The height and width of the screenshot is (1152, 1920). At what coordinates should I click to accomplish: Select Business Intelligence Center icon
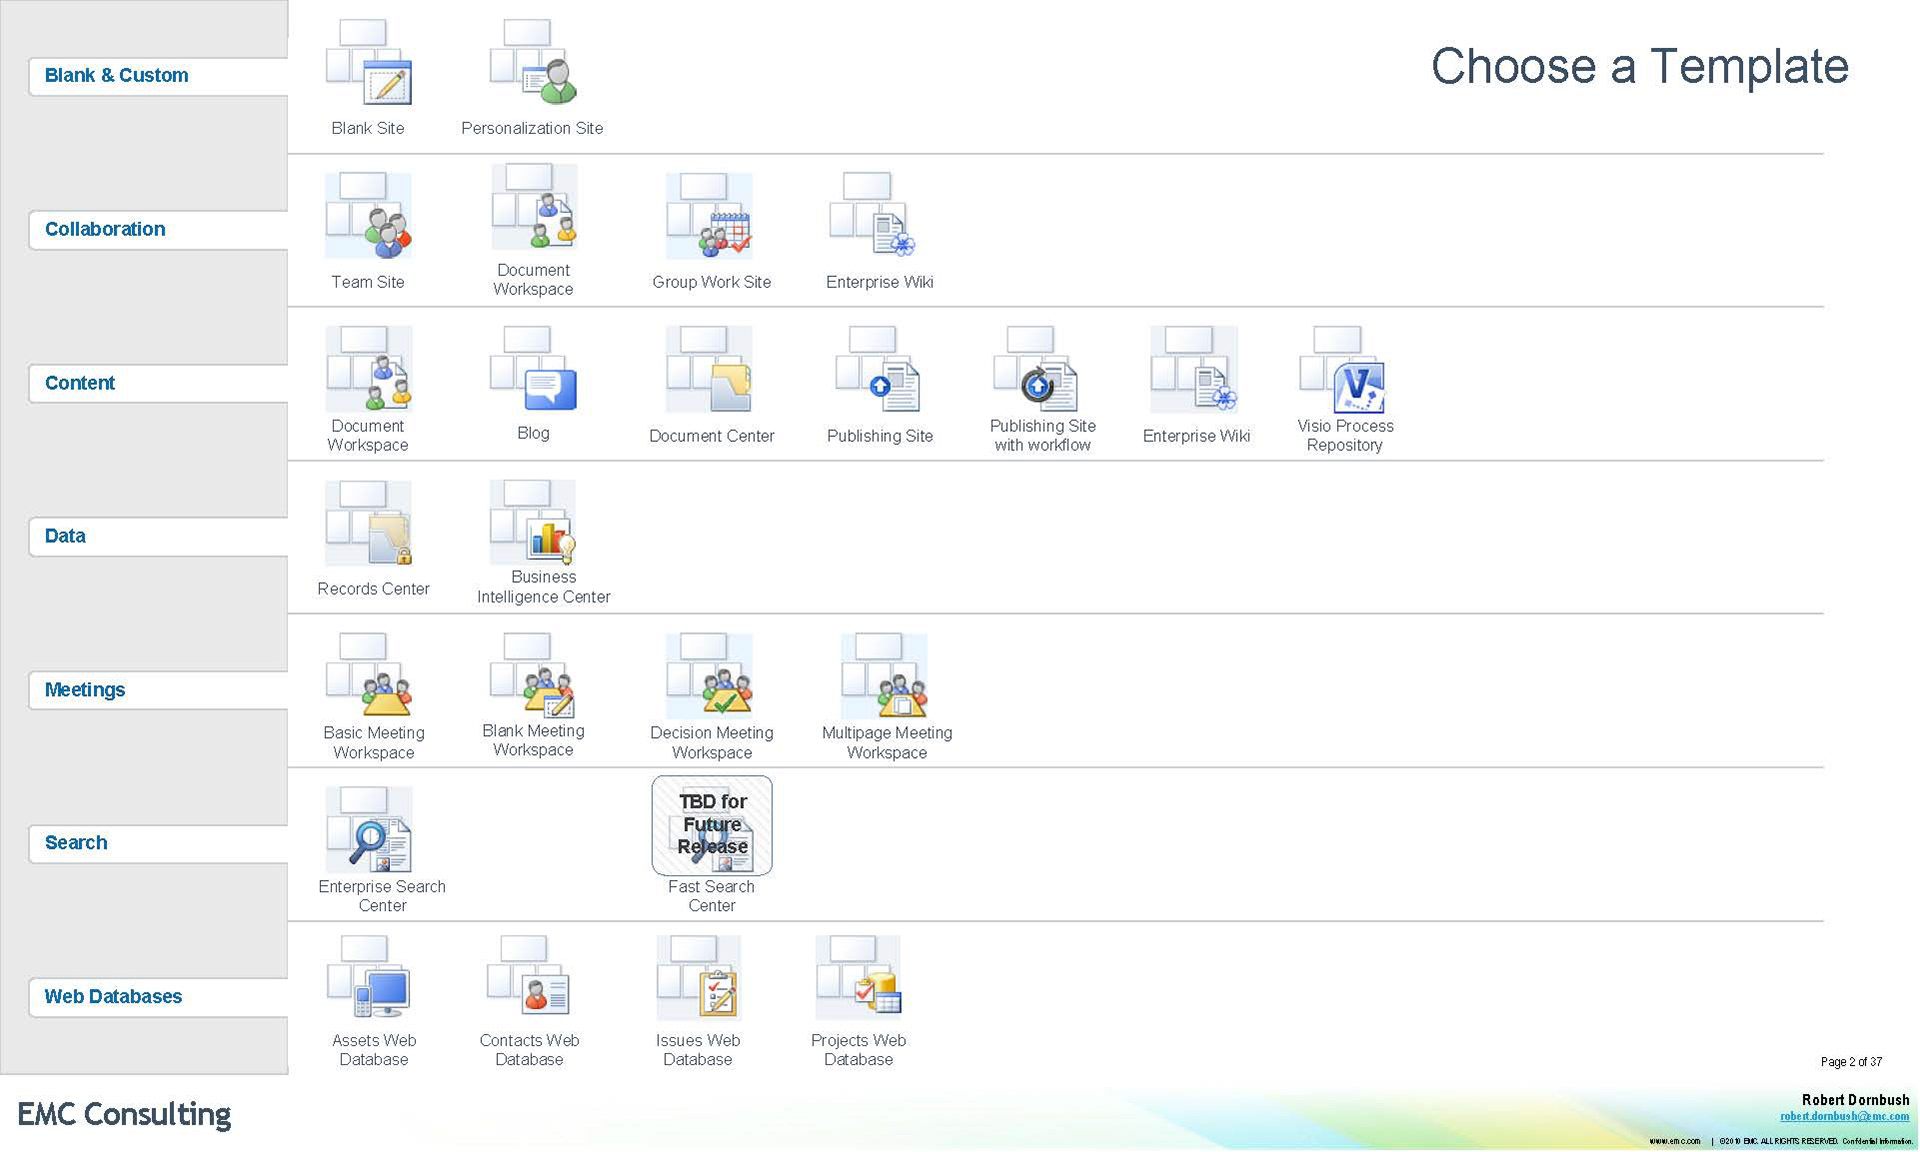point(533,523)
